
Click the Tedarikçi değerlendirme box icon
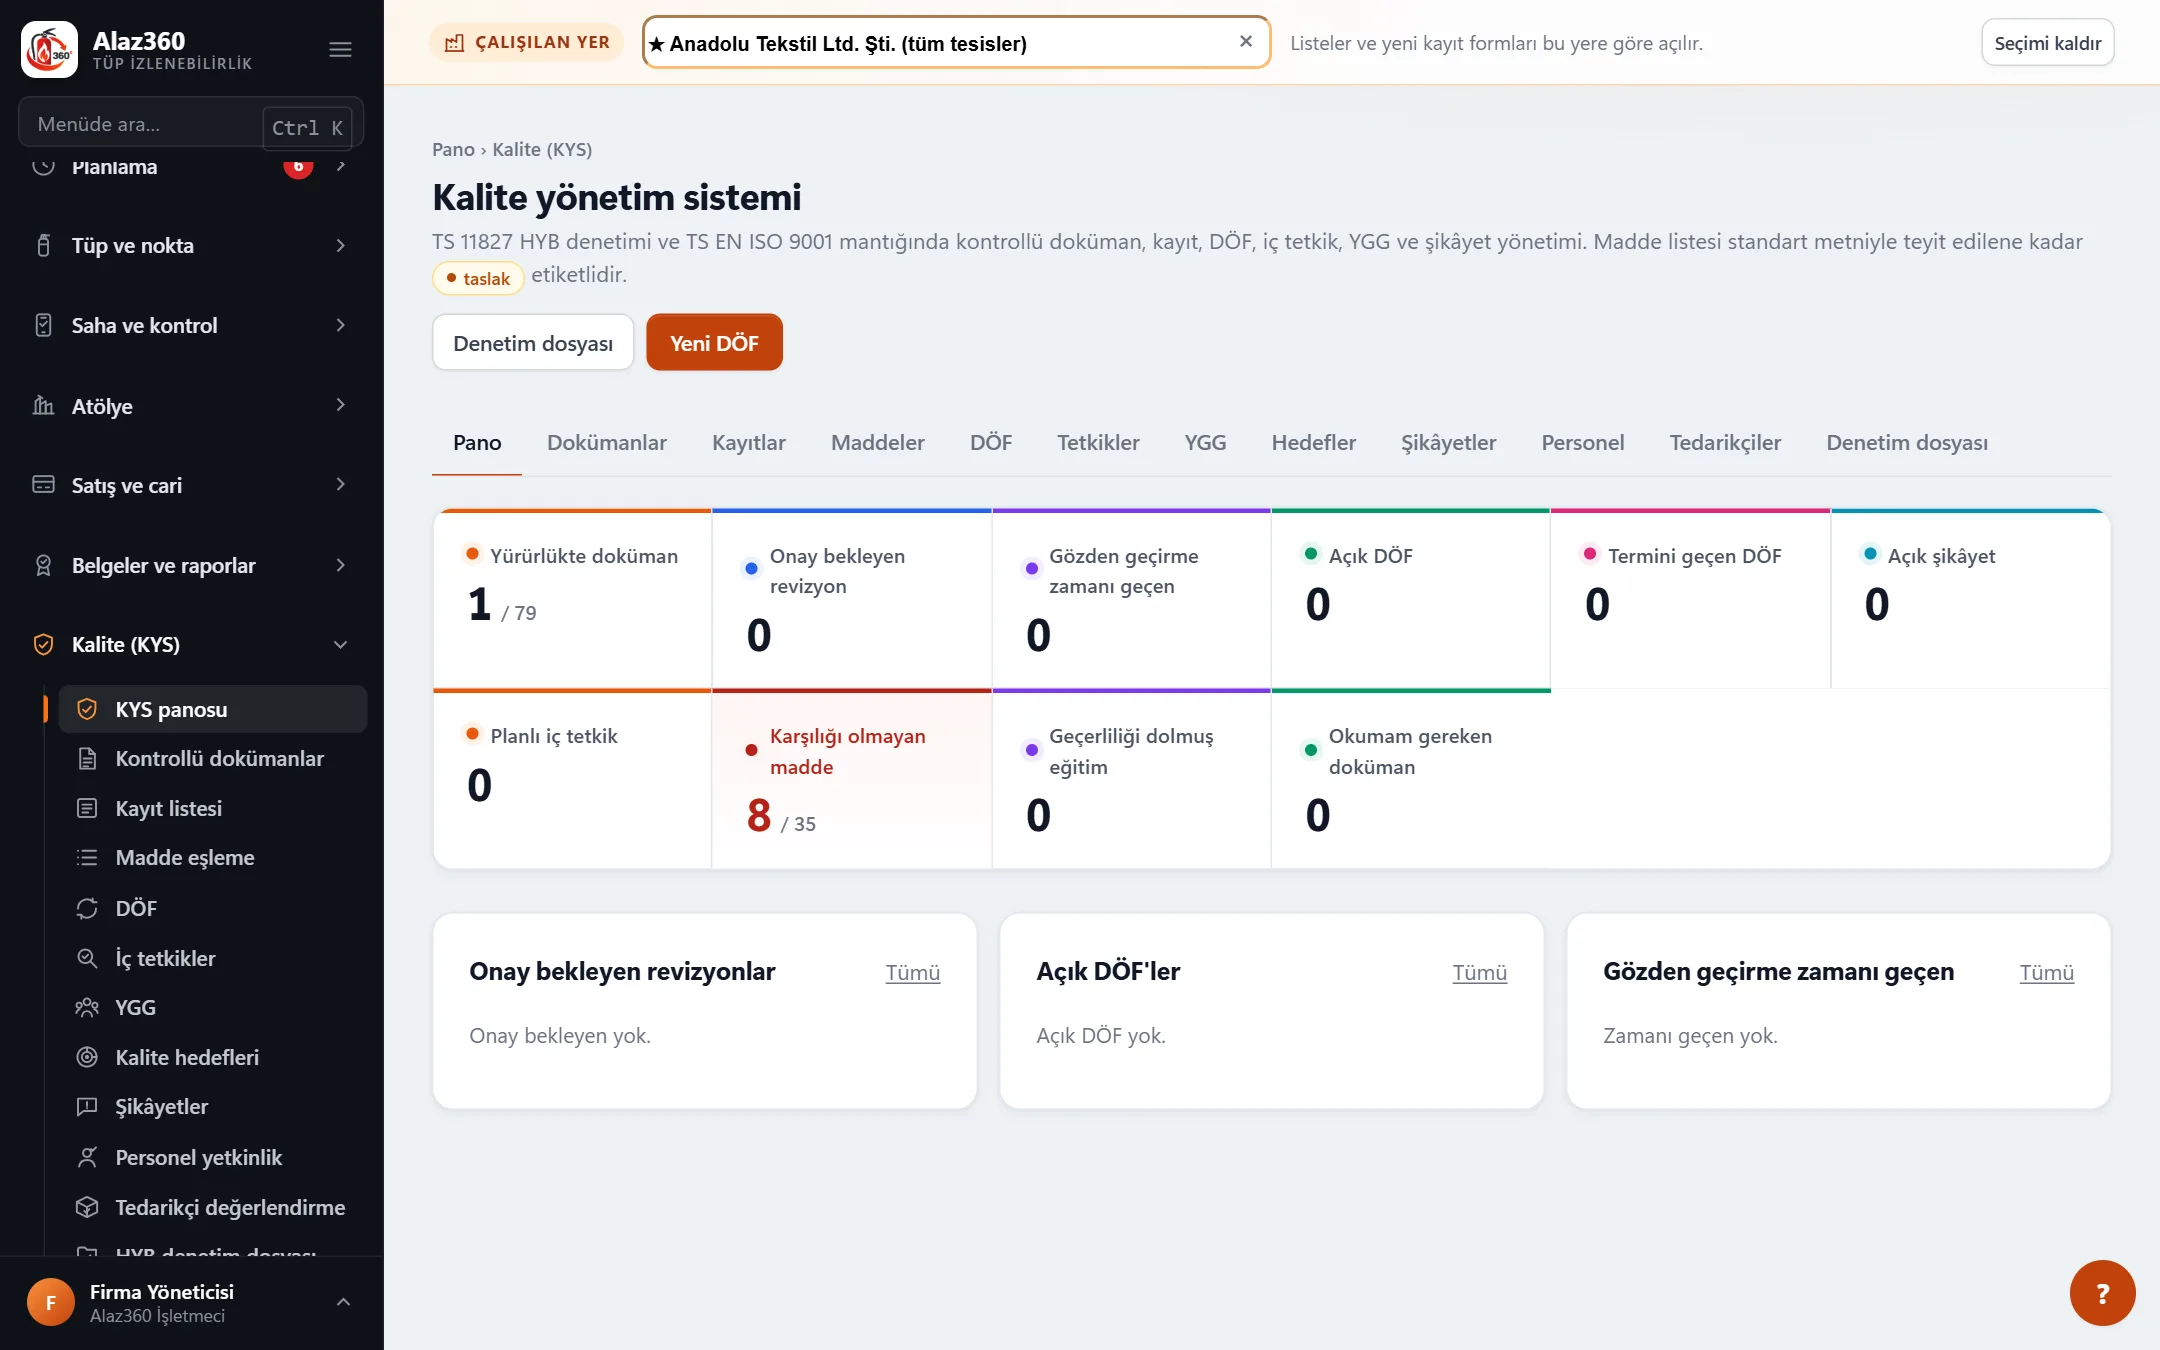(x=87, y=1207)
